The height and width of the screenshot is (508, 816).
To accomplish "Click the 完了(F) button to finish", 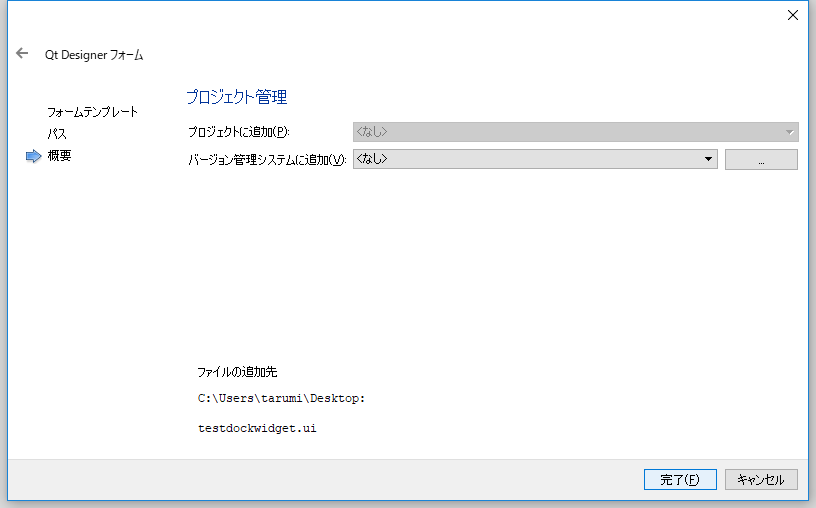I will coord(680,479).
